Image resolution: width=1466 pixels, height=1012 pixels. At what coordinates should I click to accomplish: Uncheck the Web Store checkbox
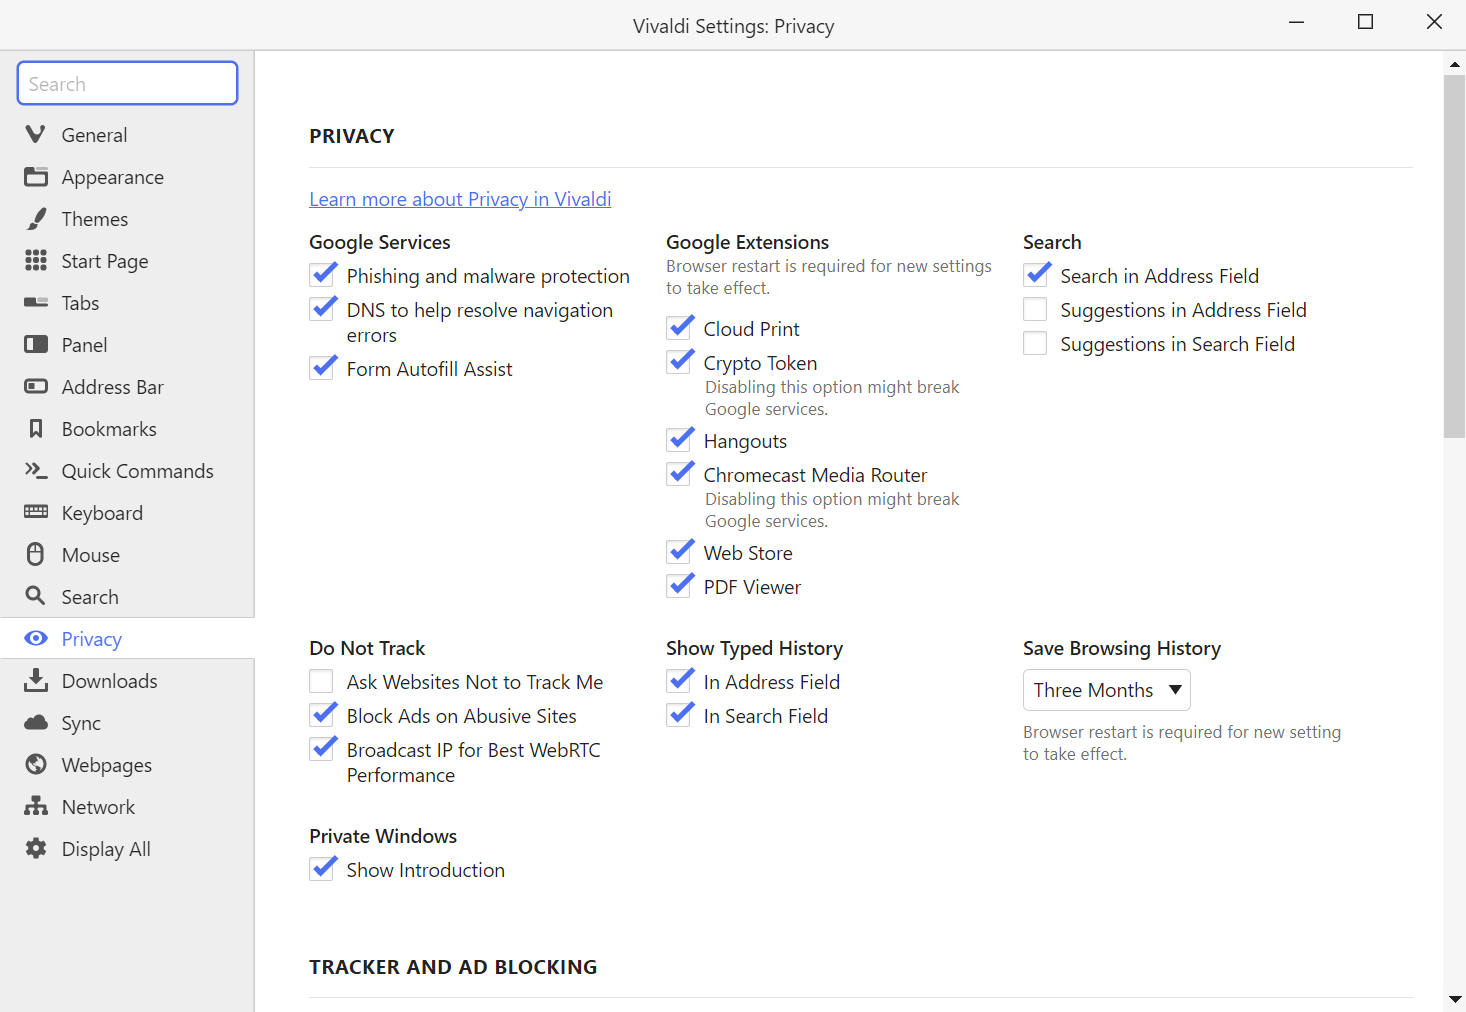(679, 553)
